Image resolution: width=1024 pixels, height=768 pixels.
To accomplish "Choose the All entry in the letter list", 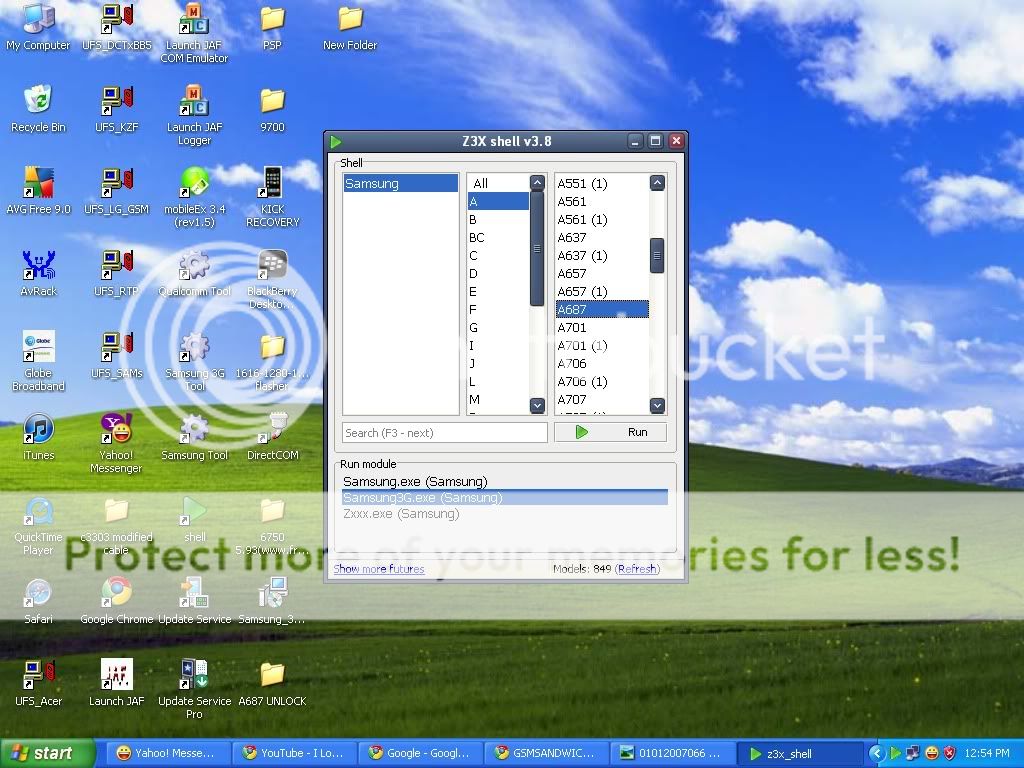I will 498,184.
